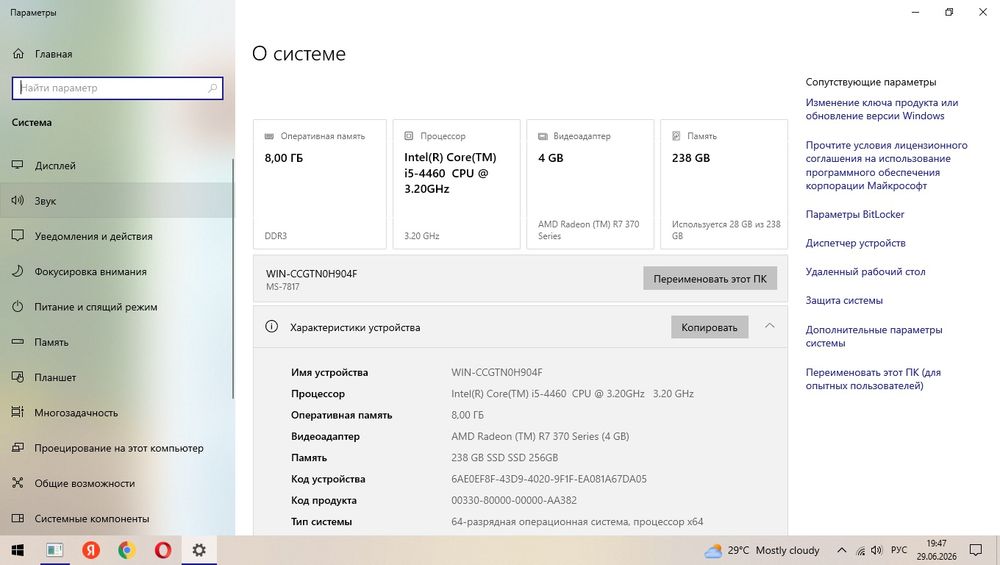Image resolution: width=1000 pixels, height=565 pixels.
Task: Open Переименовать этот ПК для опытных link
Action: pyautogui.click(x=872, y=379)
